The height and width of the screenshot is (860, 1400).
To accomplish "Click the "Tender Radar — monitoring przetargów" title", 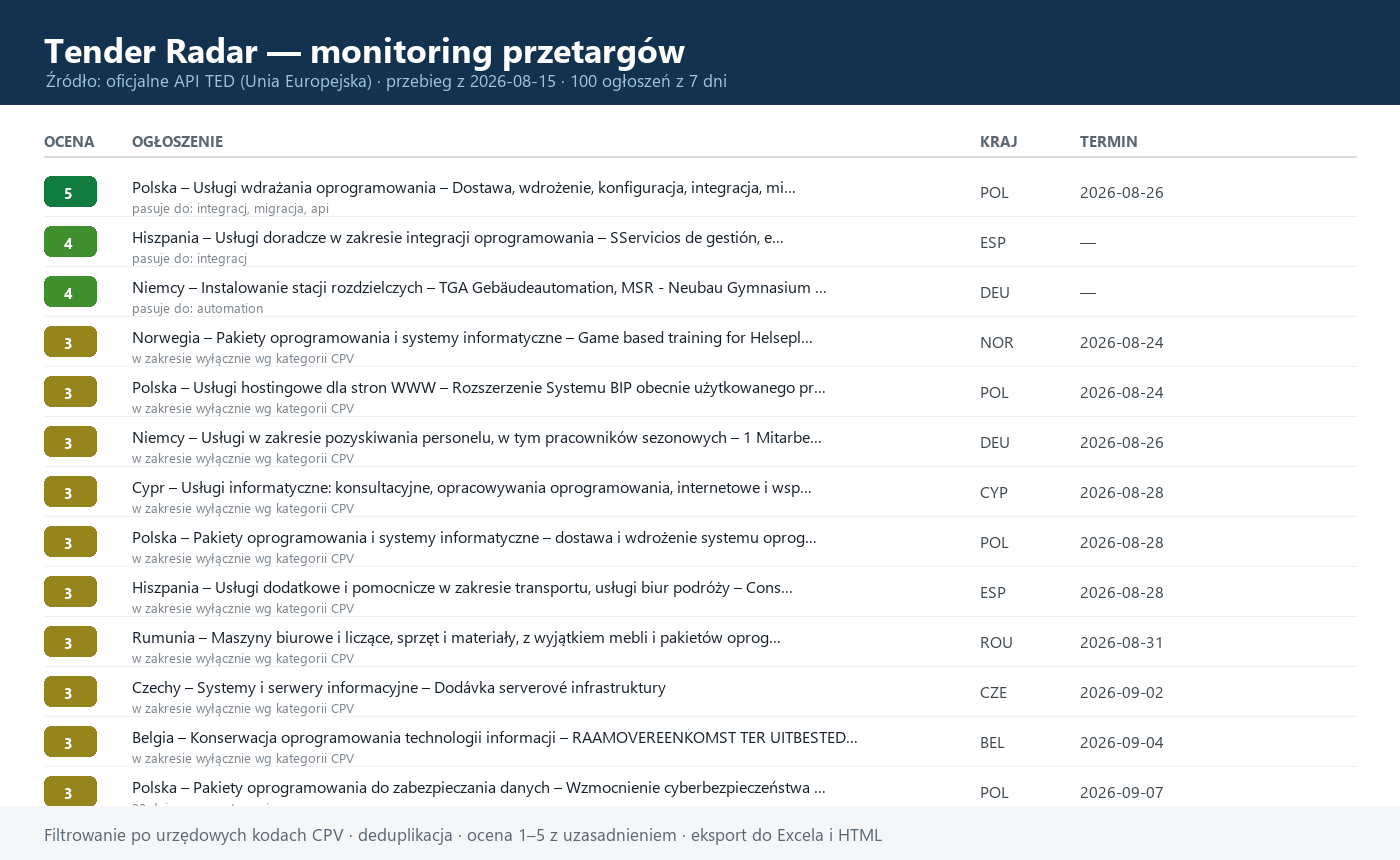I will coord(364,51).
